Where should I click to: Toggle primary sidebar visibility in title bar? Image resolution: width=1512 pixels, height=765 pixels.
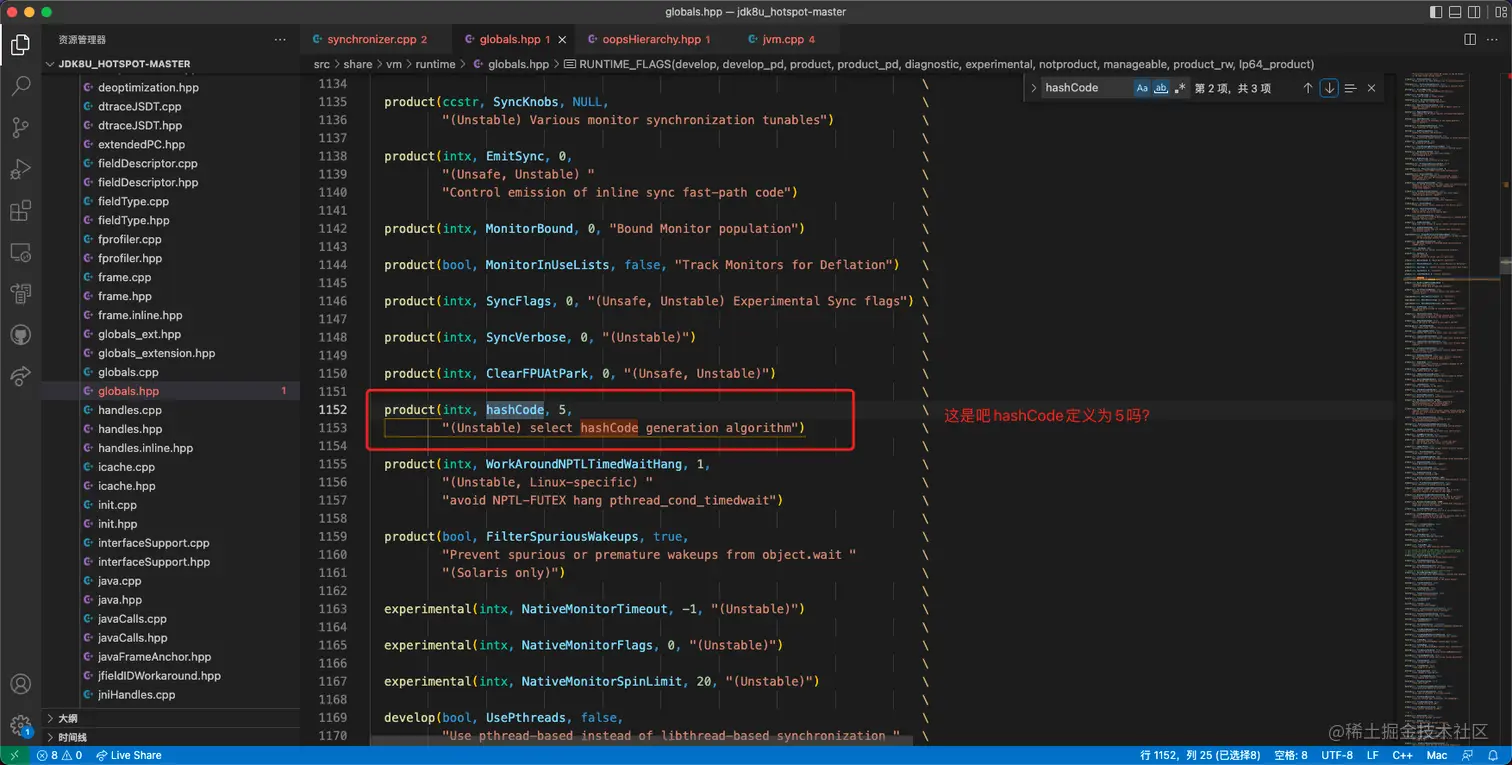[1437, 12]
